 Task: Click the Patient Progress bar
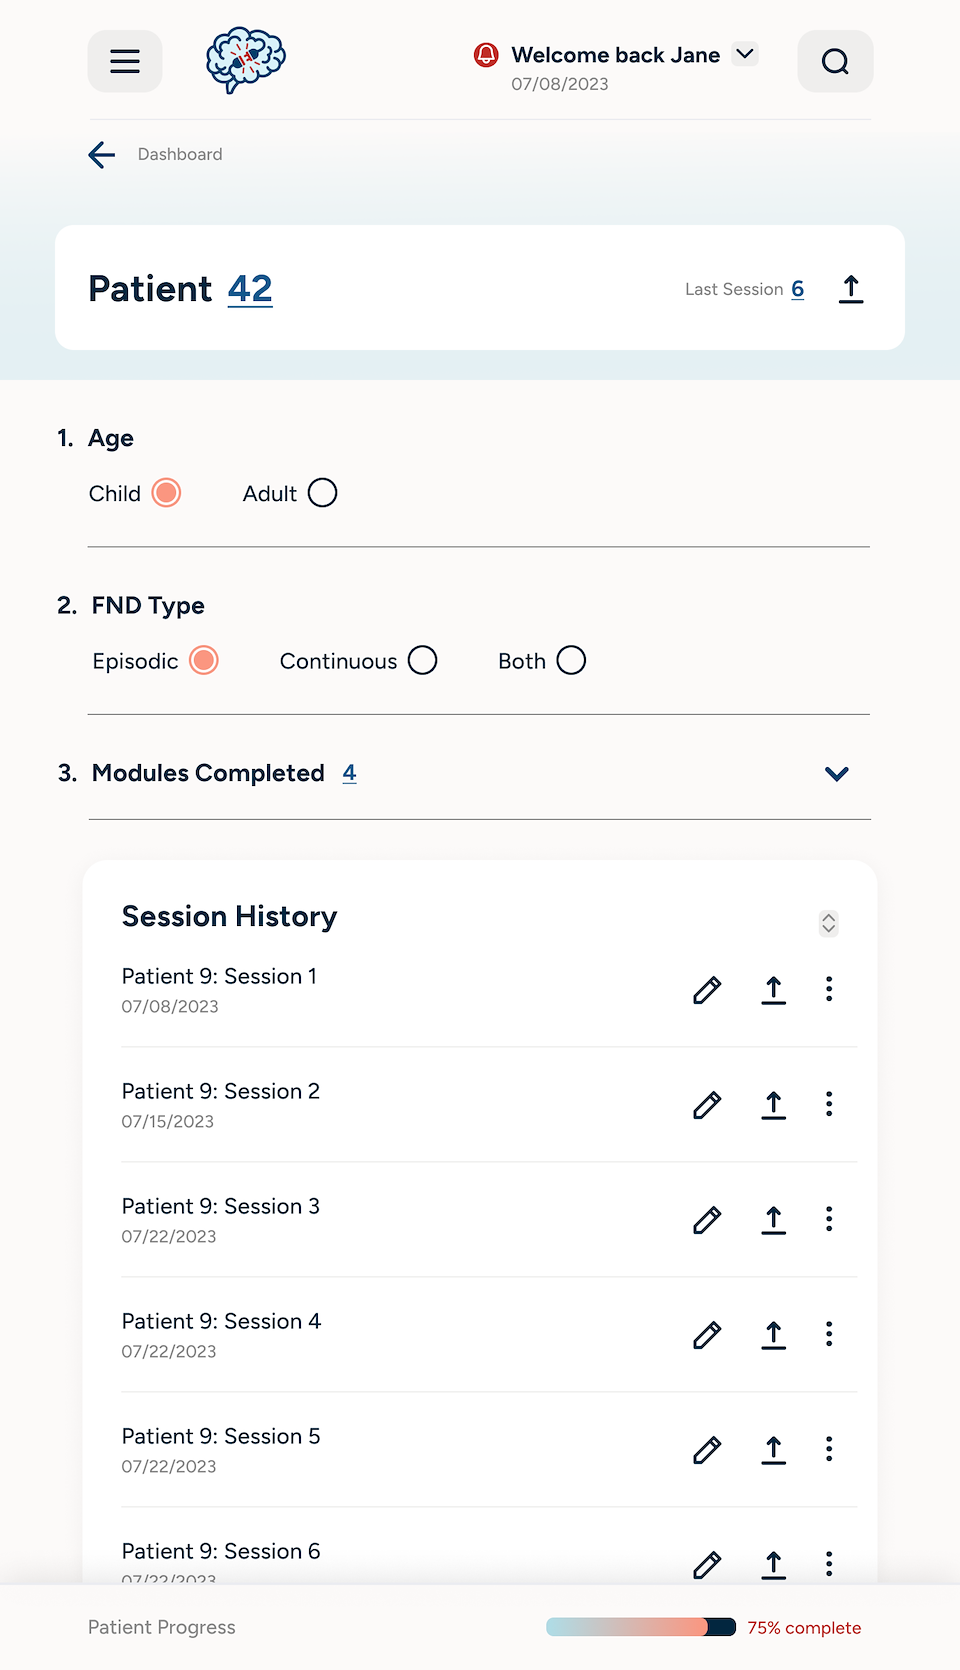tap(641, 1627)
